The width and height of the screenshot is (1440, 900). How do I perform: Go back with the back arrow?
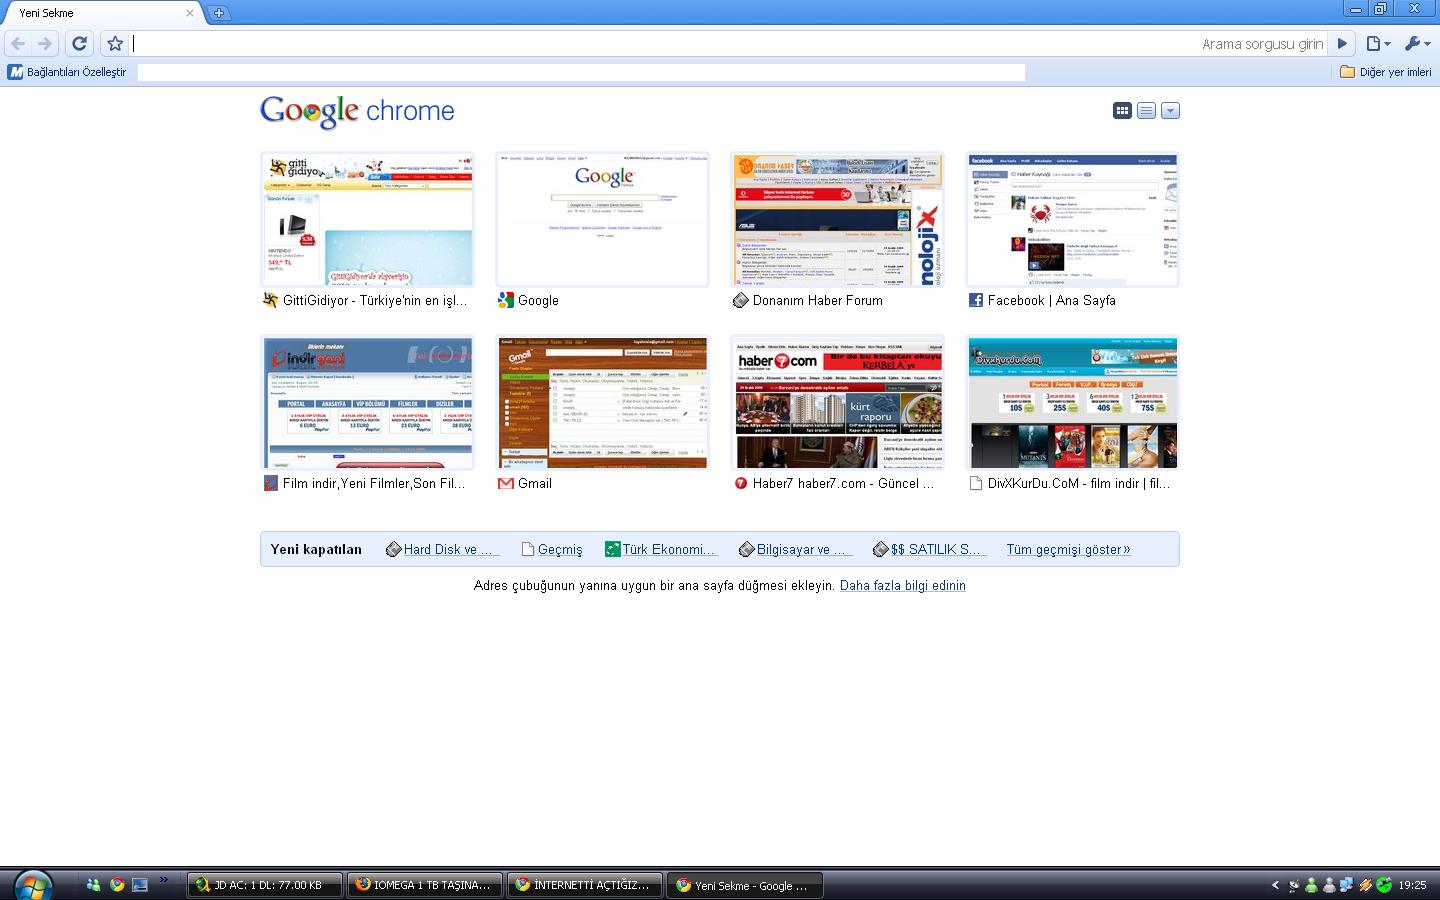tap(18, 43)
